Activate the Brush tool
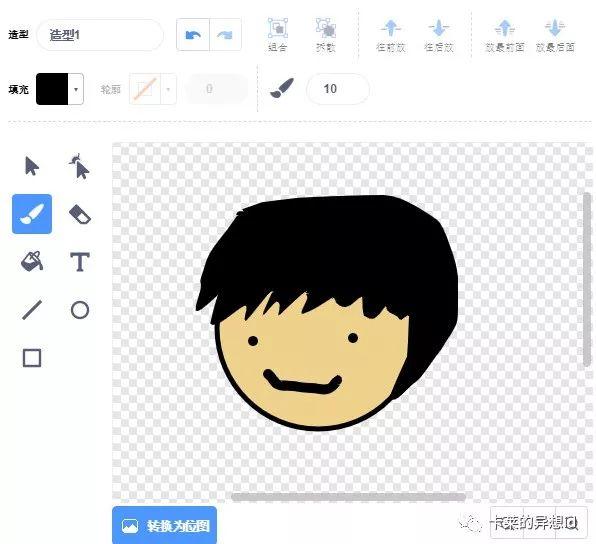This screenshot has width=596, height=544. pos(32,214)
